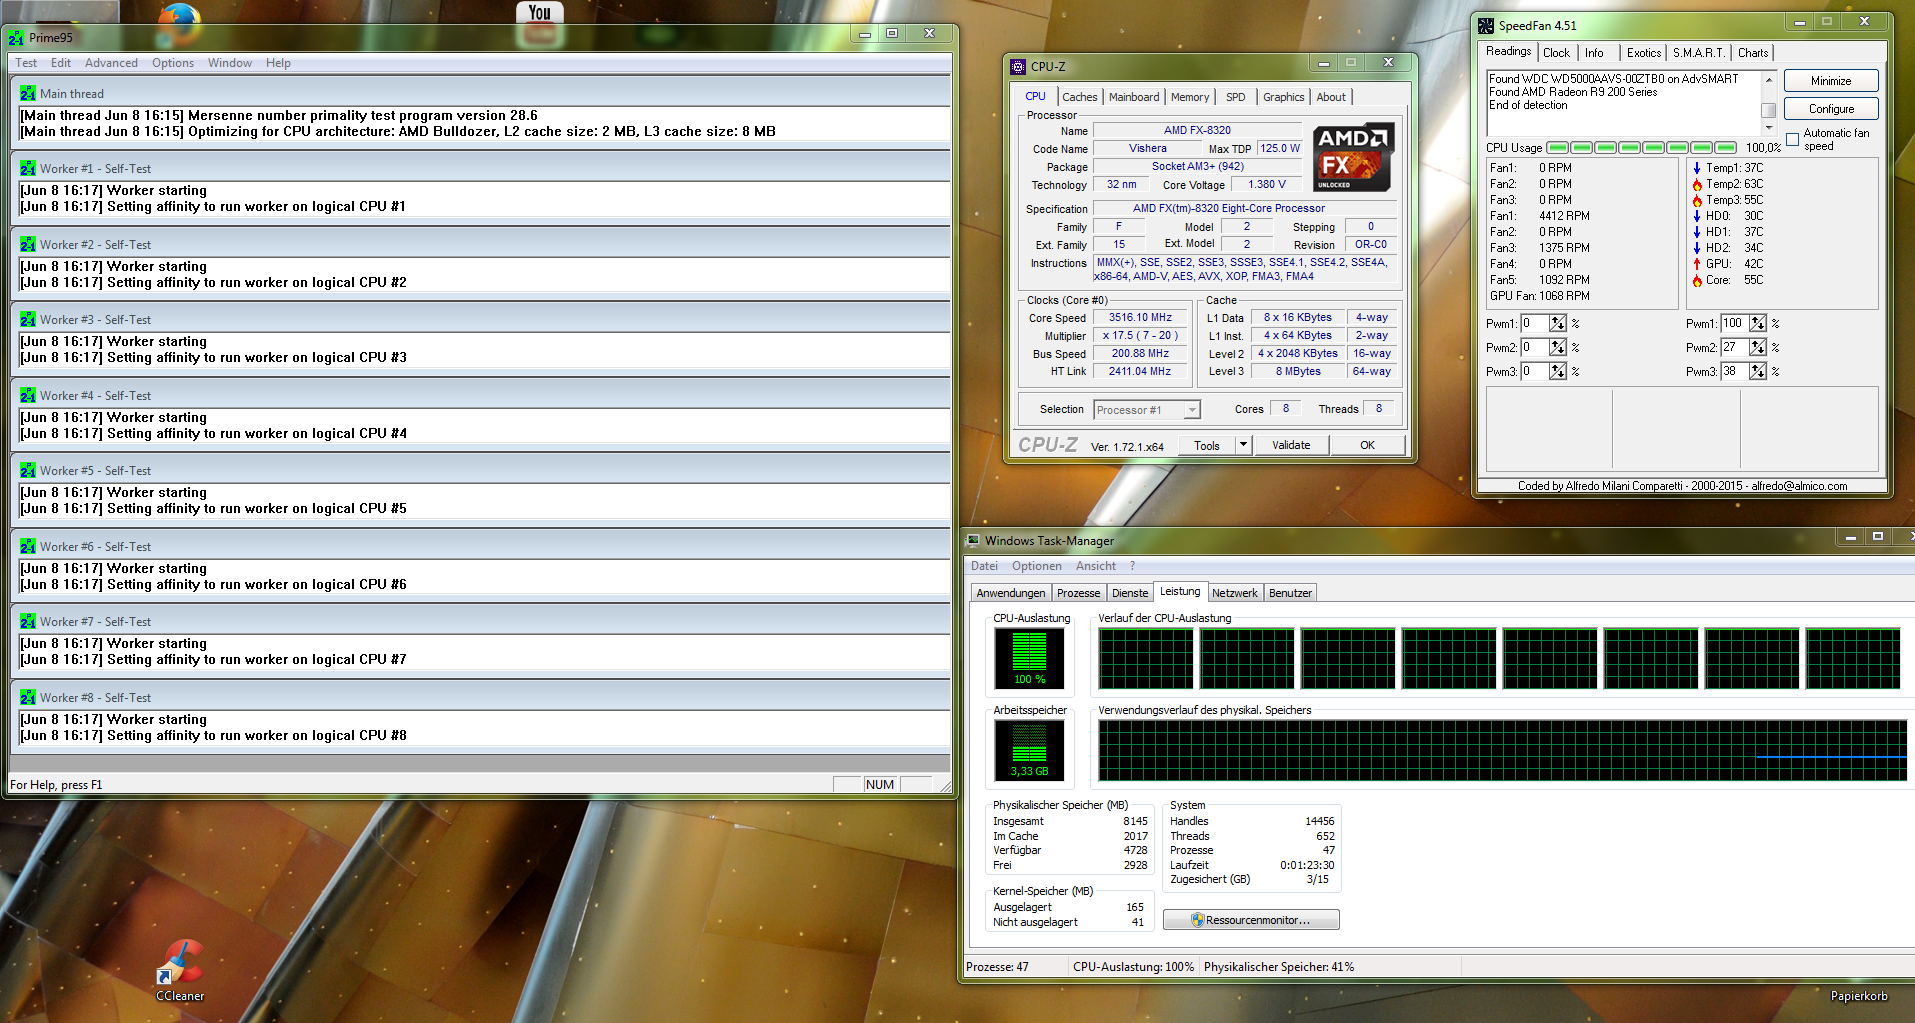
Task: Click the Worker #4 Self-Test icon
Action: click(x=28, y=396)
